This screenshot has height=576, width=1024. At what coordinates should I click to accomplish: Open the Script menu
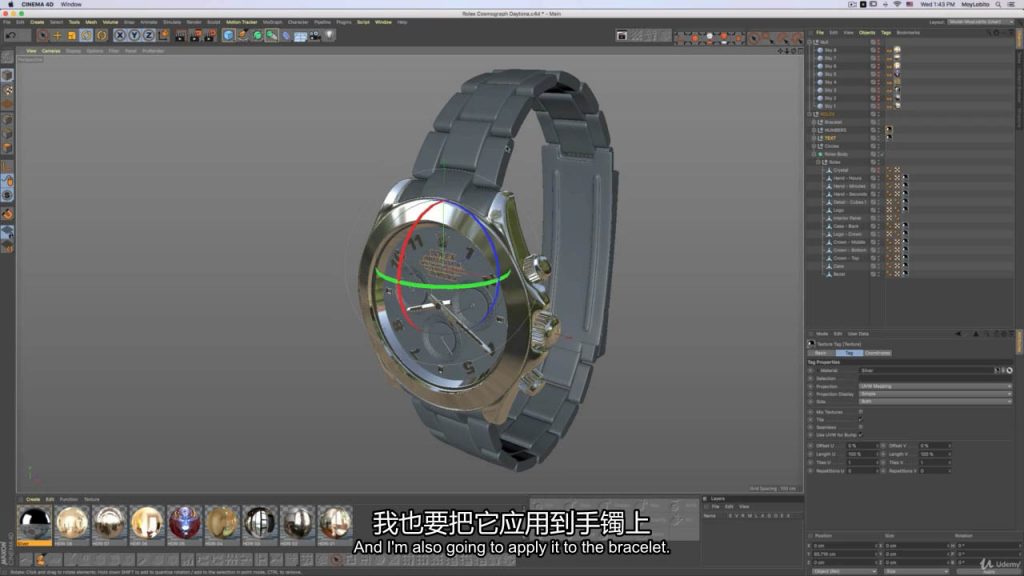363,22
